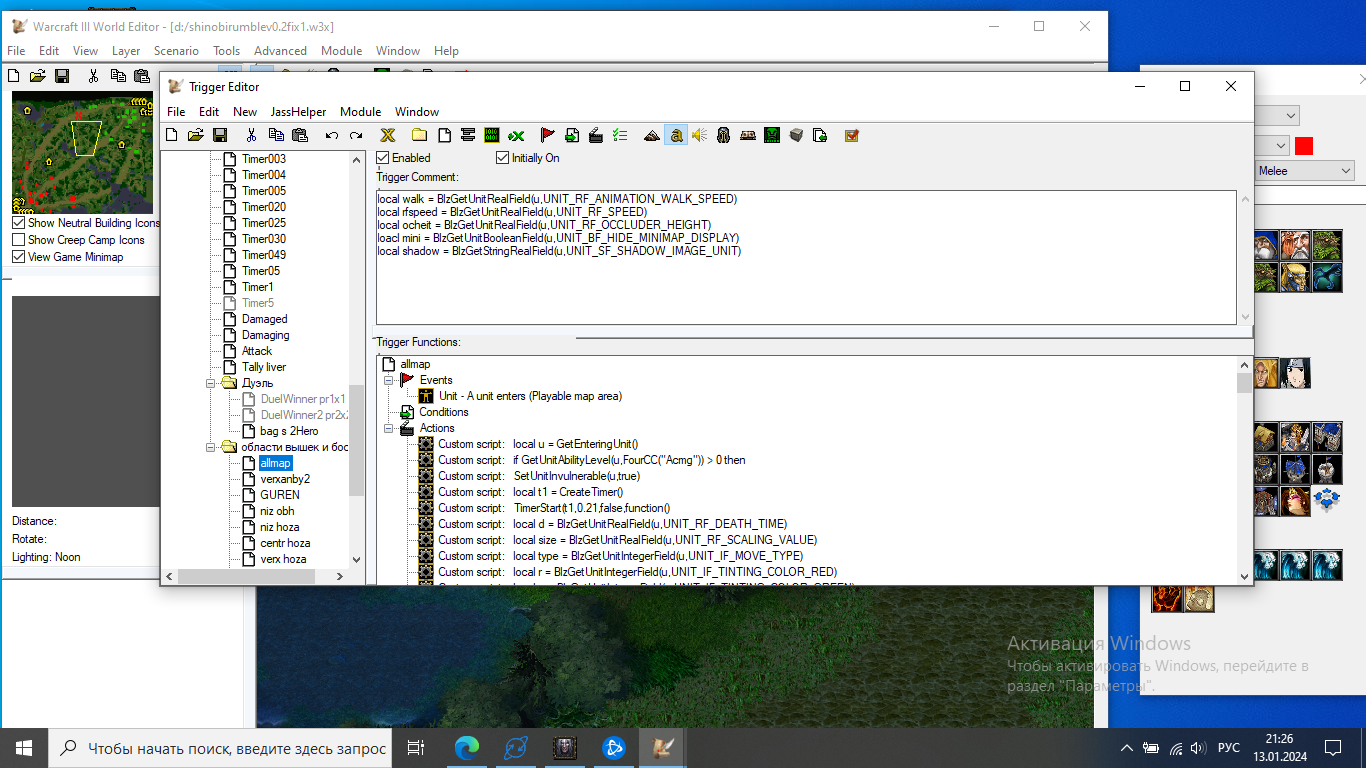Open the Layer menu in World Editor
This screenshot has width=1366, height=768.
(x=126, y=51)
